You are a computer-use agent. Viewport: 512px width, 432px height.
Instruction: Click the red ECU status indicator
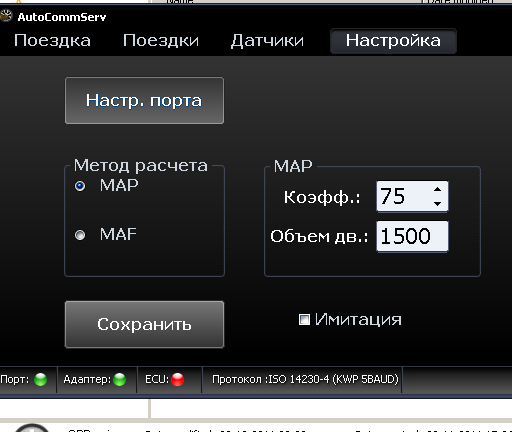click(x=178, y=379)
